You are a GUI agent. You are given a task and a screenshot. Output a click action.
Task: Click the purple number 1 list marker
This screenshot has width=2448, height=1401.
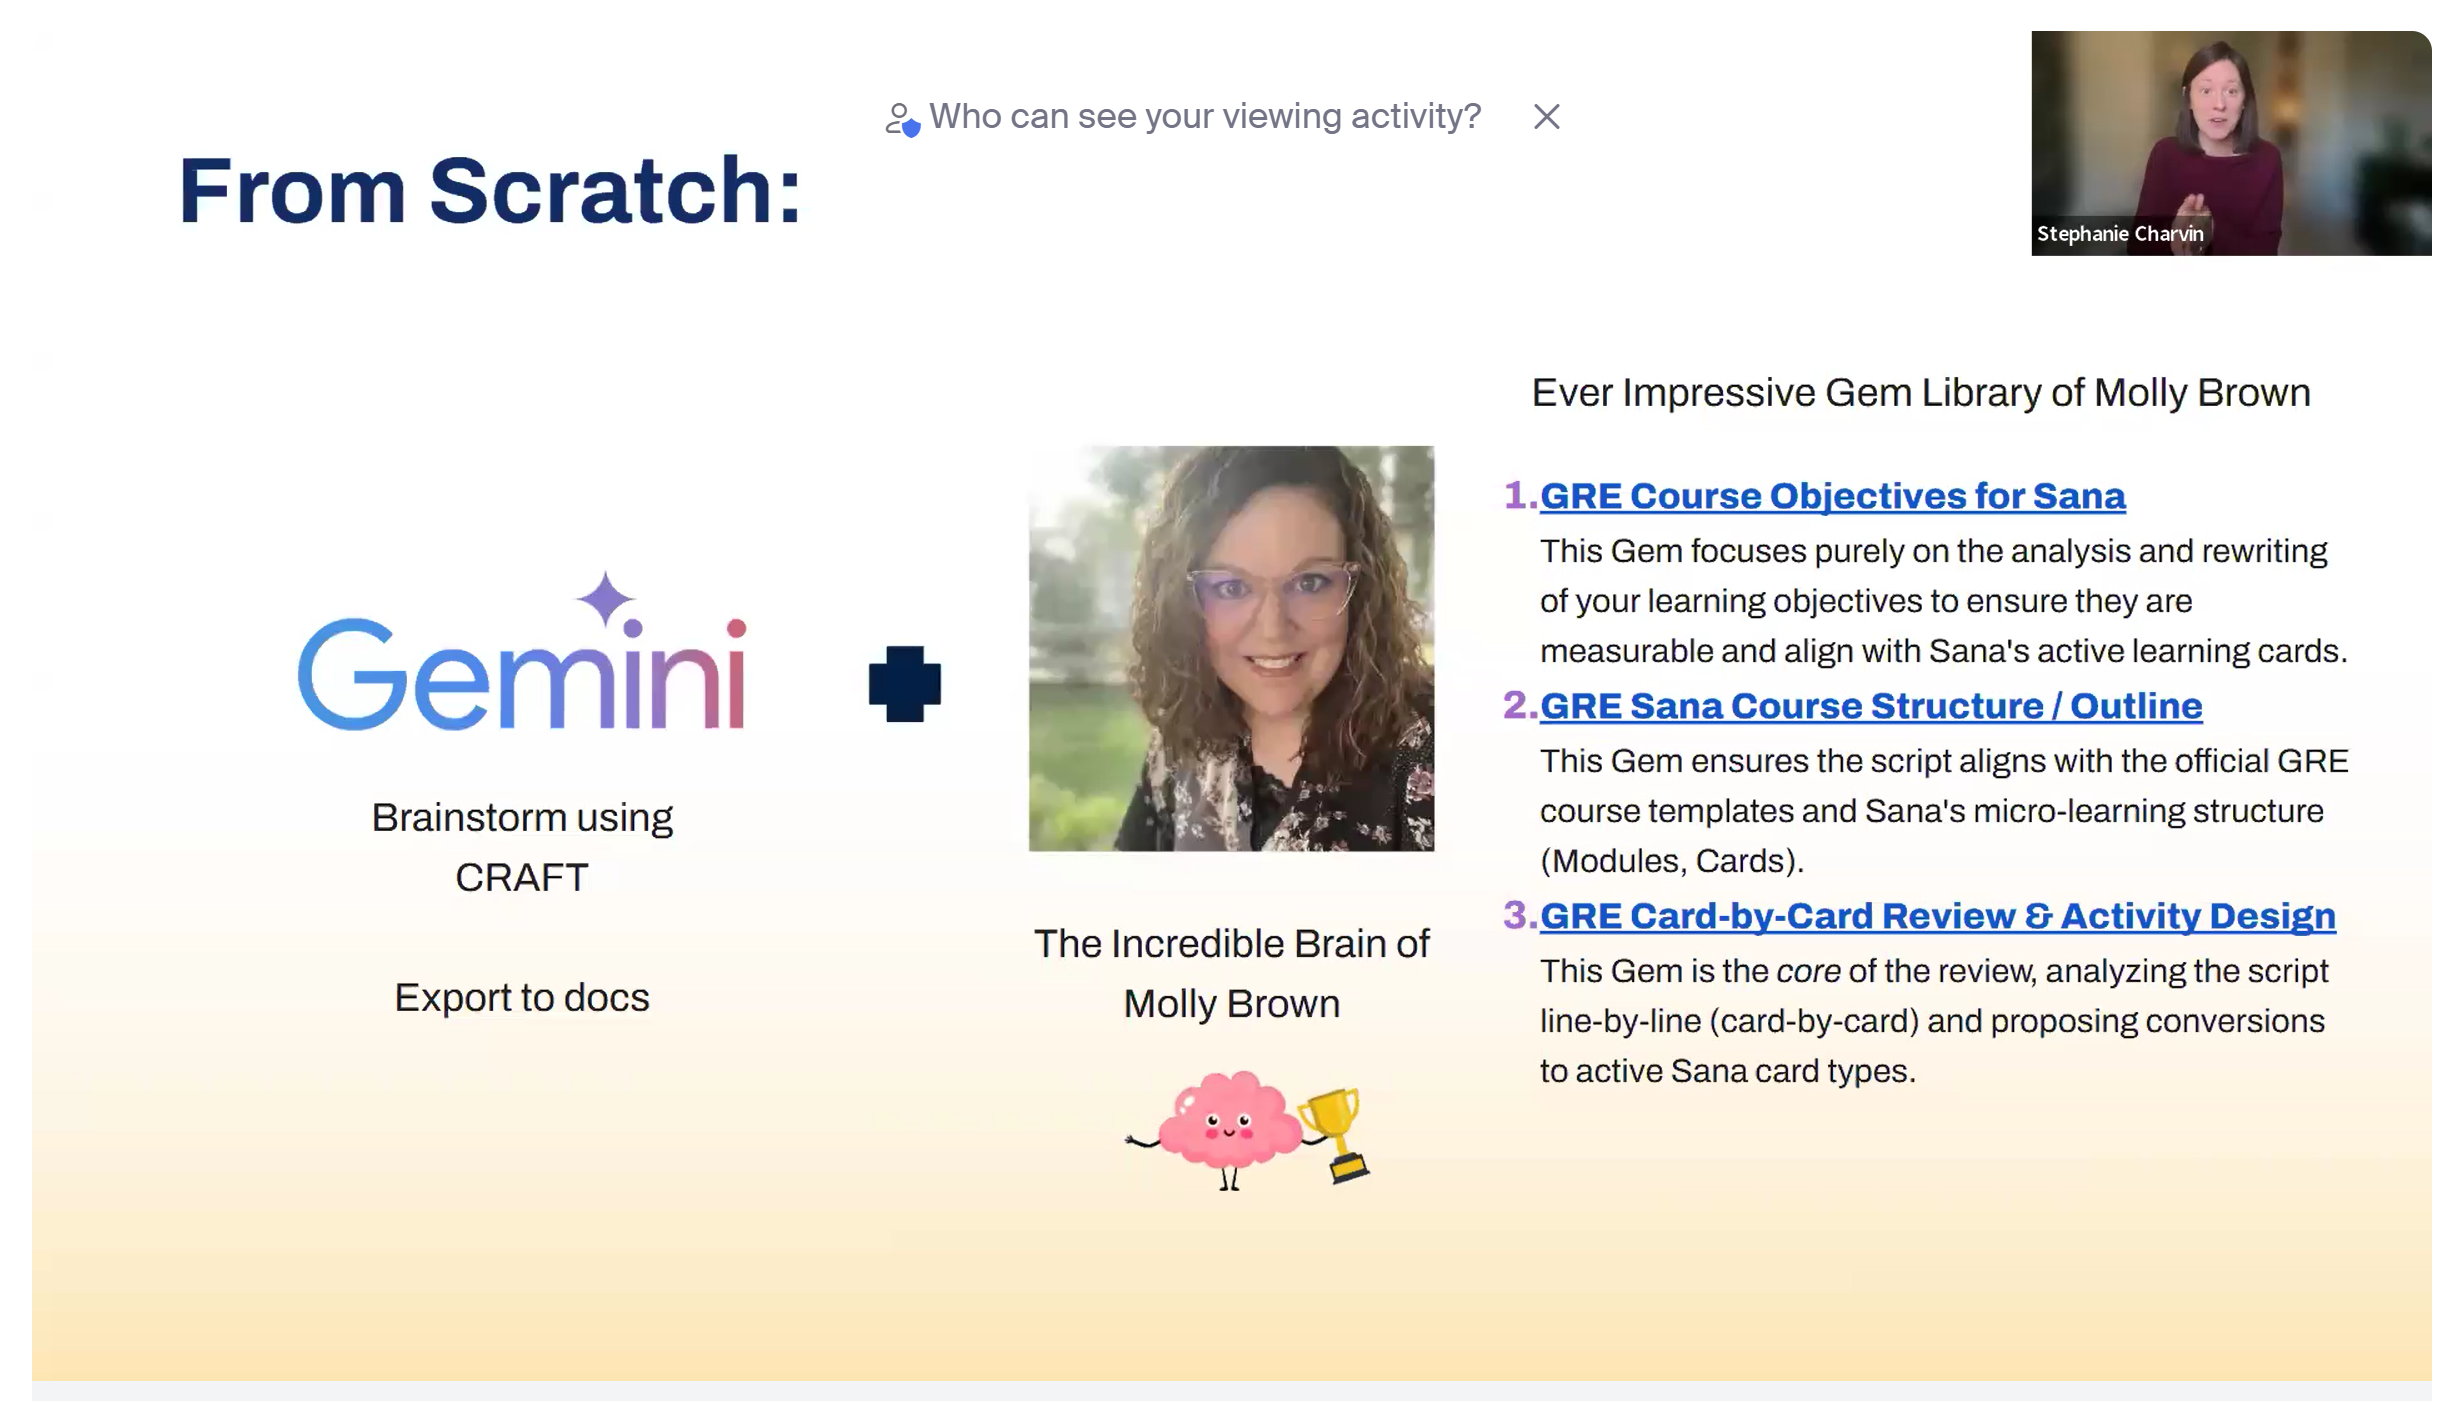pyautogui.click(x=1519, y=495)
